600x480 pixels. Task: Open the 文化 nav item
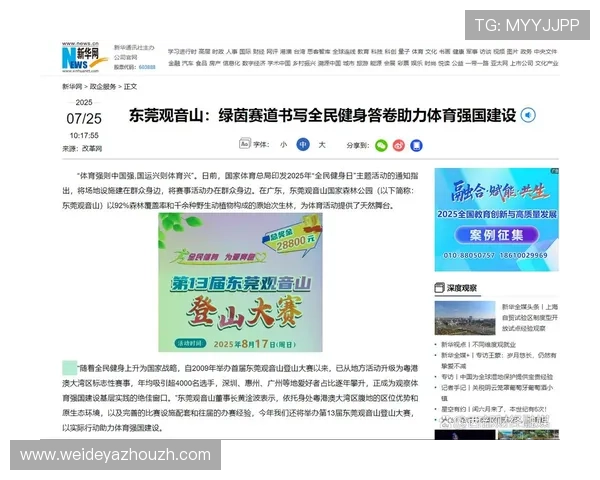[x=431, y=52]
